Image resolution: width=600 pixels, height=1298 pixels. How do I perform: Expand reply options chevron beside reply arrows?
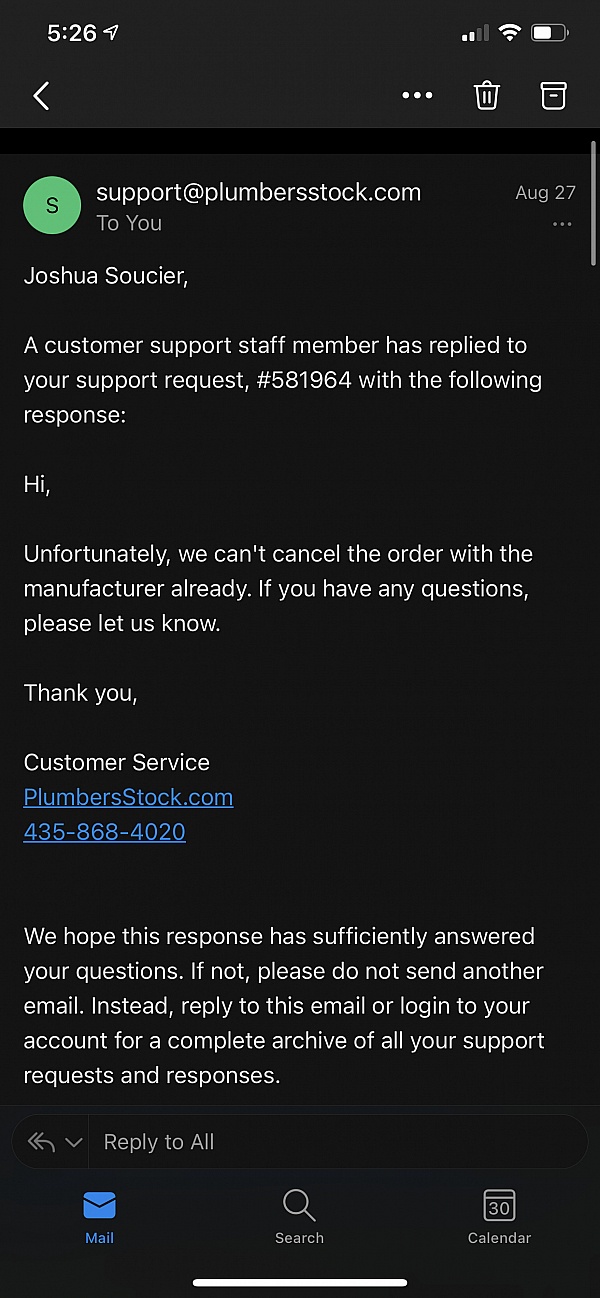[73, 1142]
